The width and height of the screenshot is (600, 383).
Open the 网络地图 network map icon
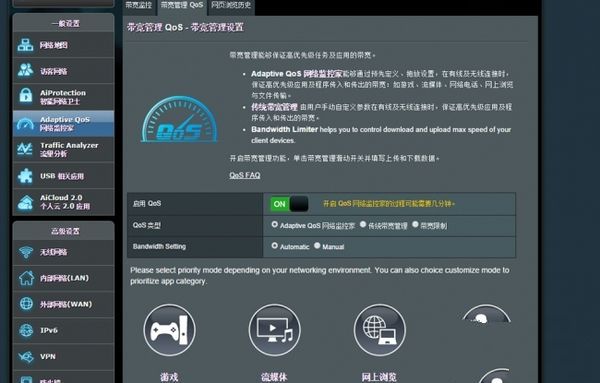pyautogui.click(x=25, y=45)
